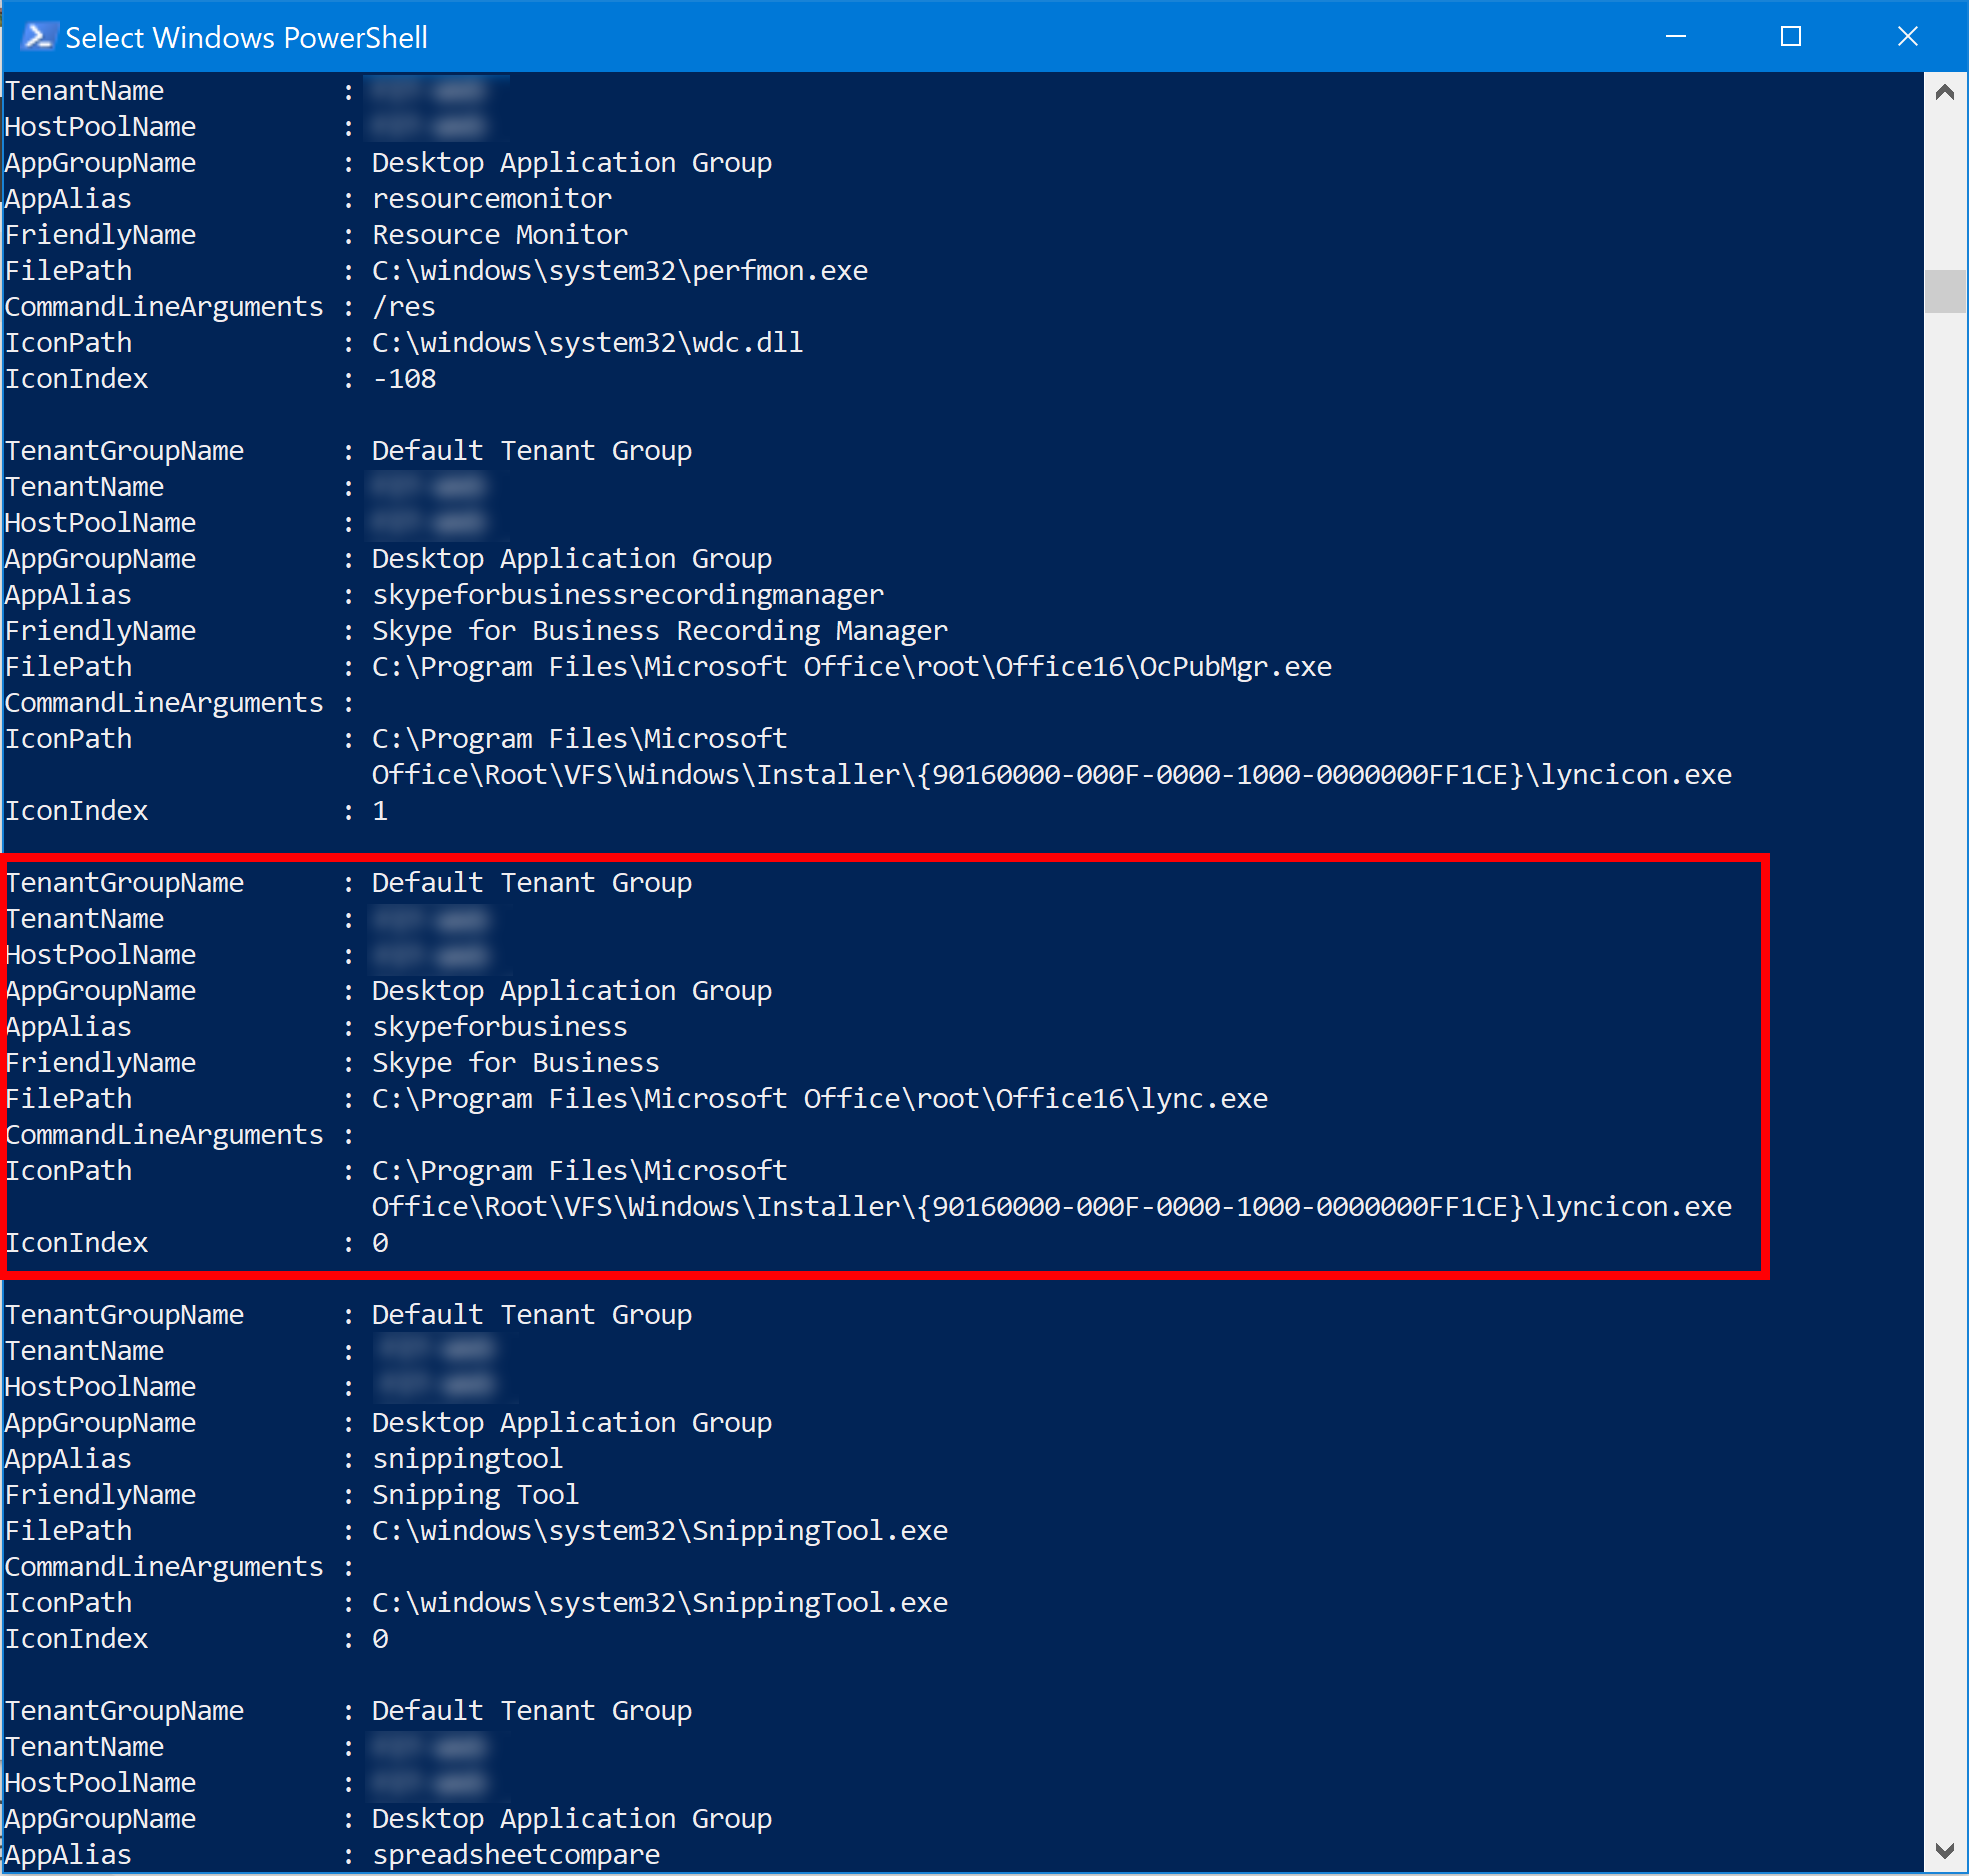This screenshot has width=1969, height=1876.
Task: Click the wdc.dll icon path
Action: click(588, 343)
